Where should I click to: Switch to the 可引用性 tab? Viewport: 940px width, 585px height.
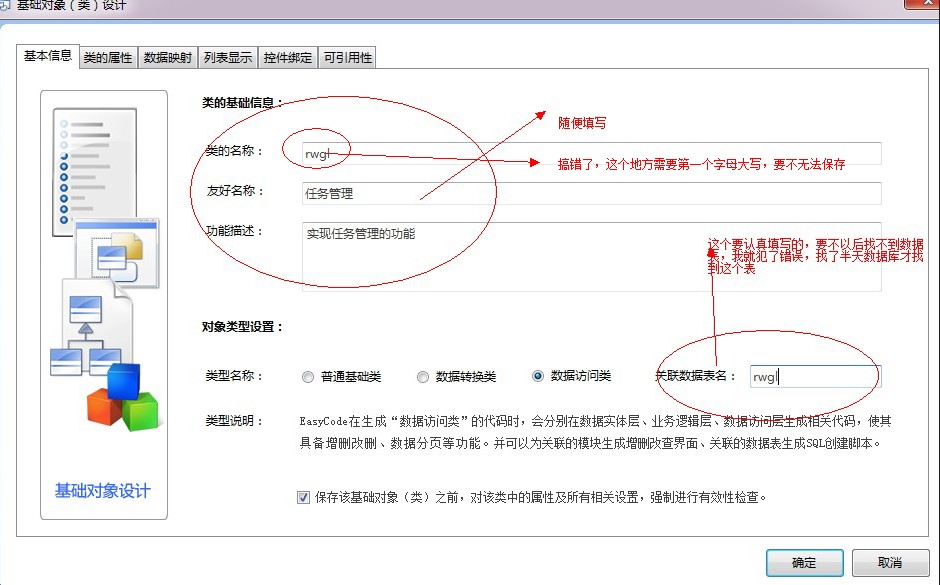pyautogui.click(x=347, y=58)
